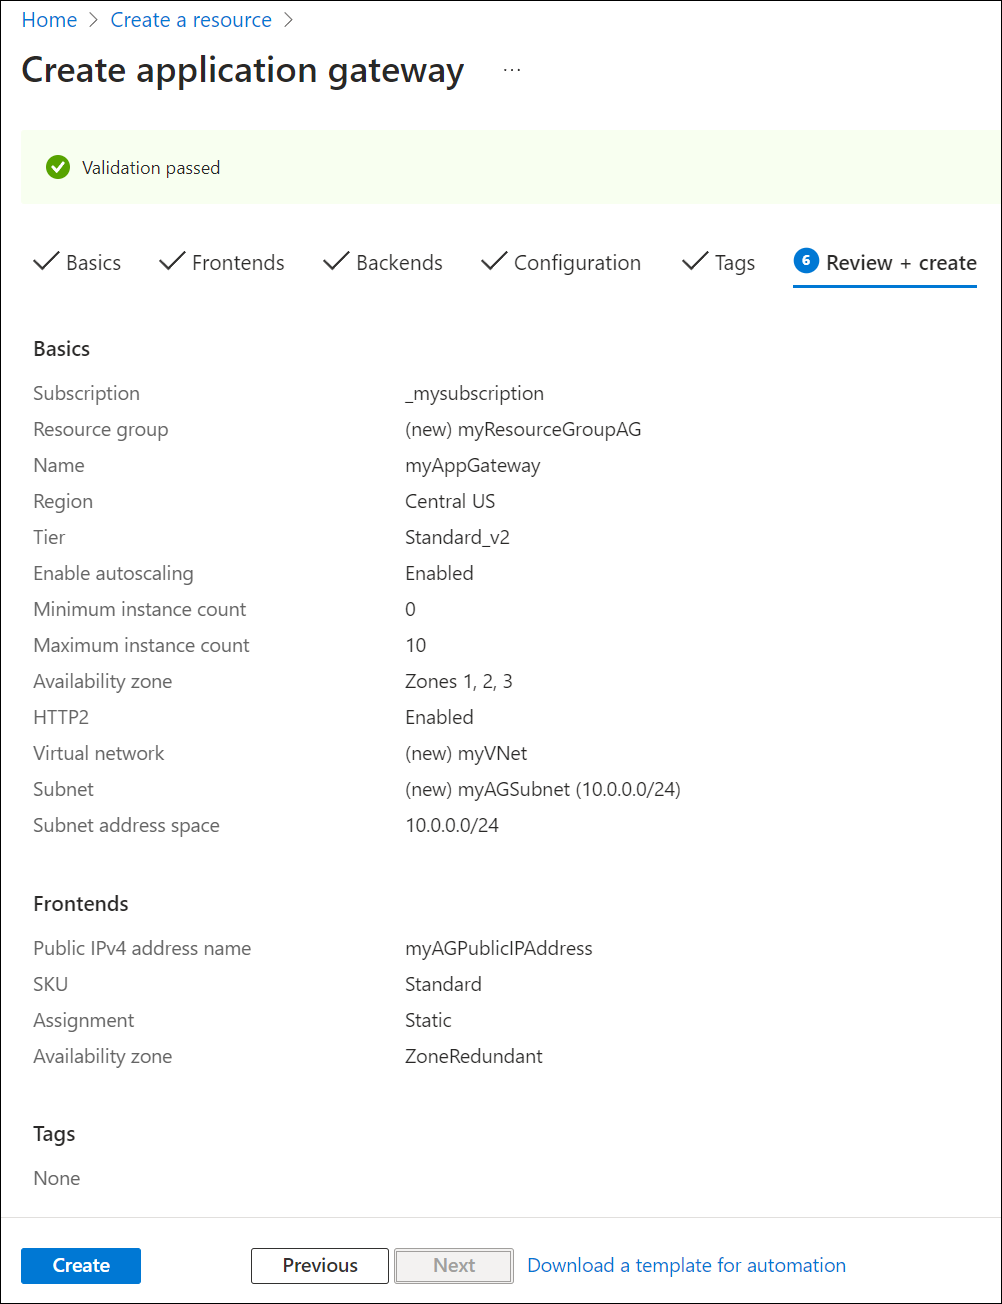
Task: Click the checkmark icon beside Basics tab
Action: (46, 262)
